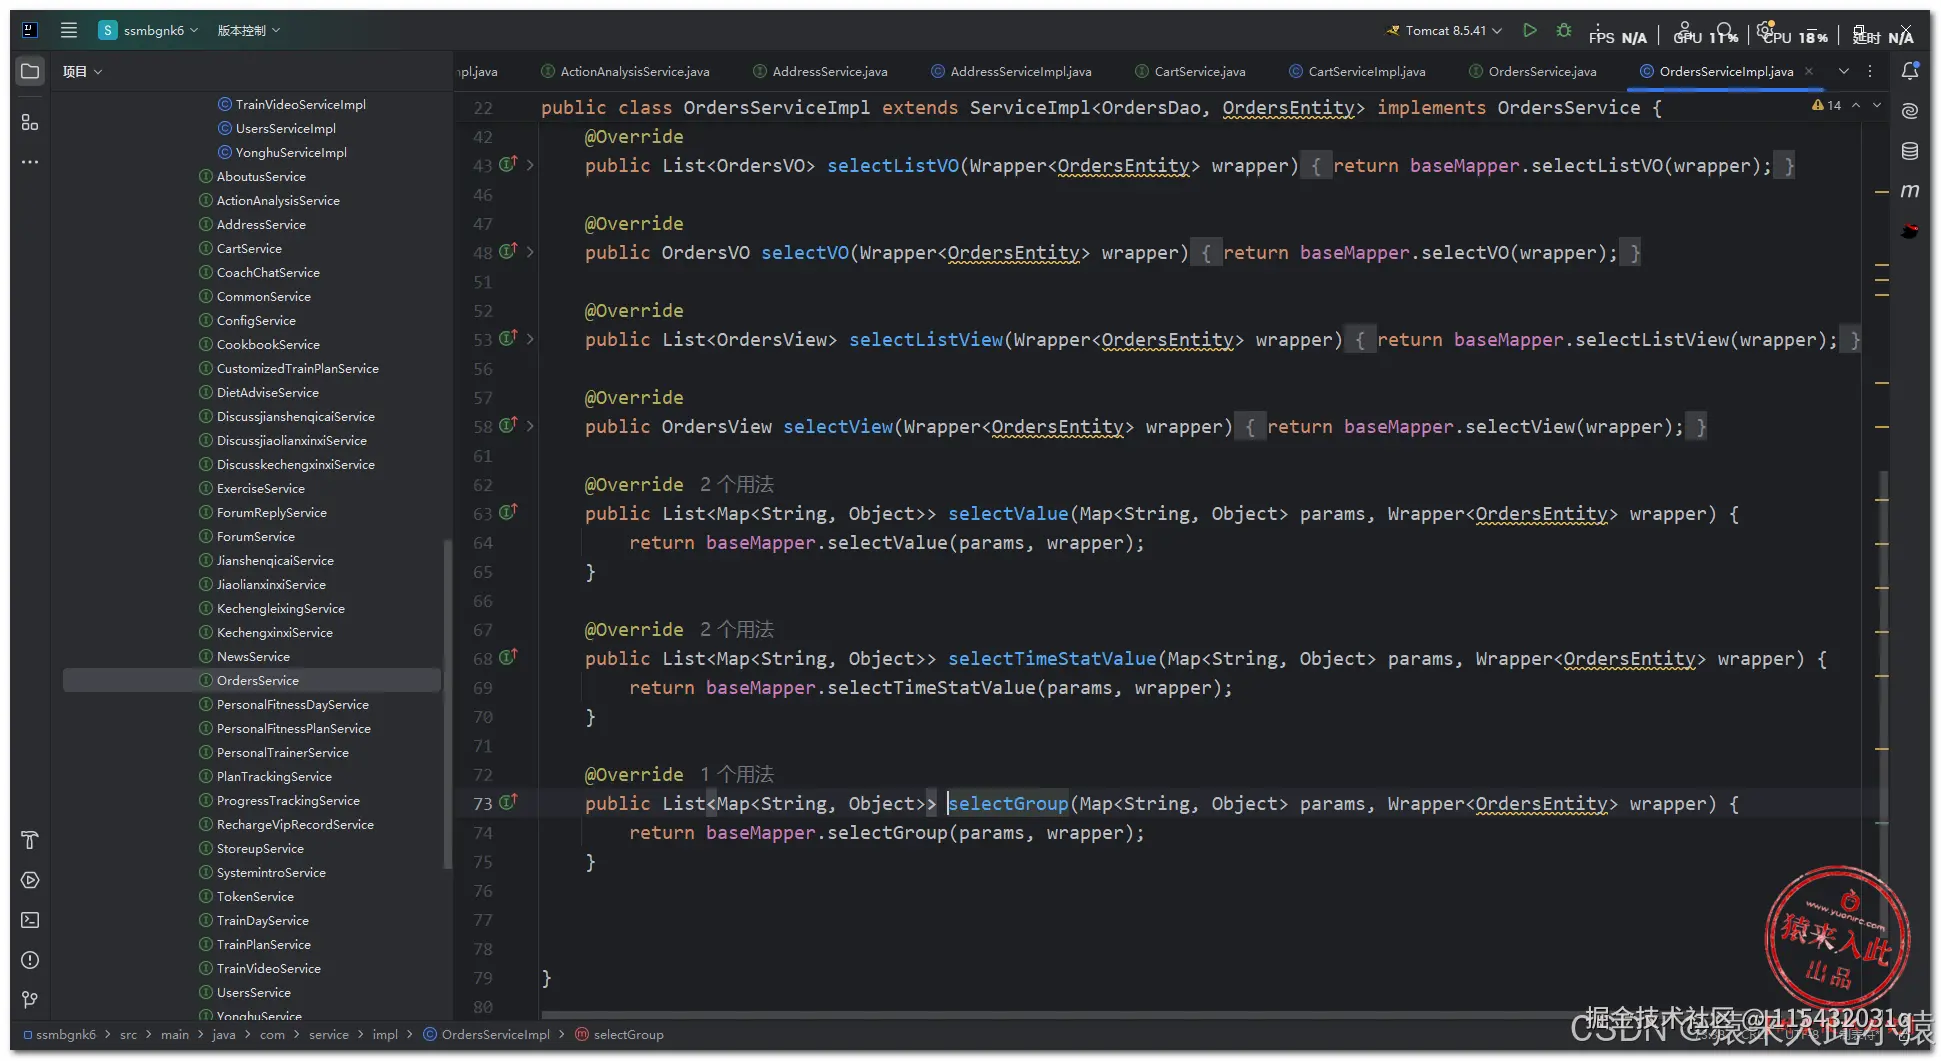Click the project tree vertical scrollbar

pyautogui.click(x=447, y=704)
